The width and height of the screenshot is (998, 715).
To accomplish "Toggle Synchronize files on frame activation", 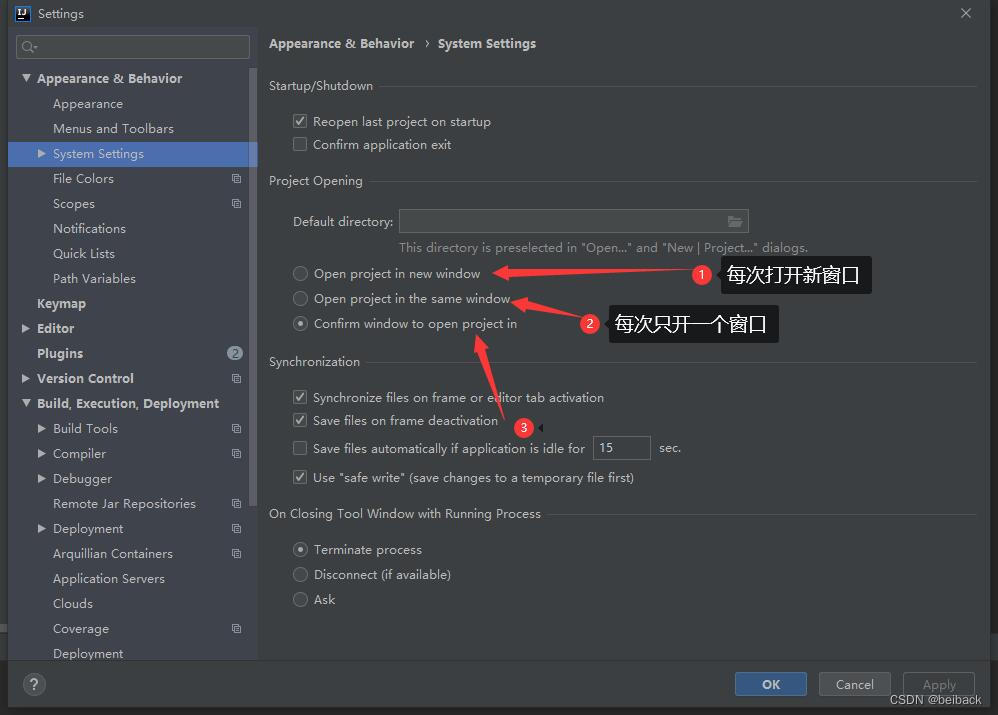I will [x=300, y=397].
